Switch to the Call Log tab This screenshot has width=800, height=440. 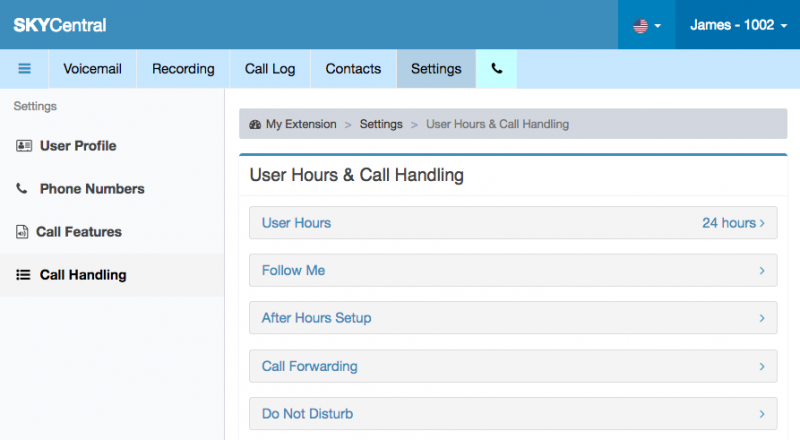(270, 68)
